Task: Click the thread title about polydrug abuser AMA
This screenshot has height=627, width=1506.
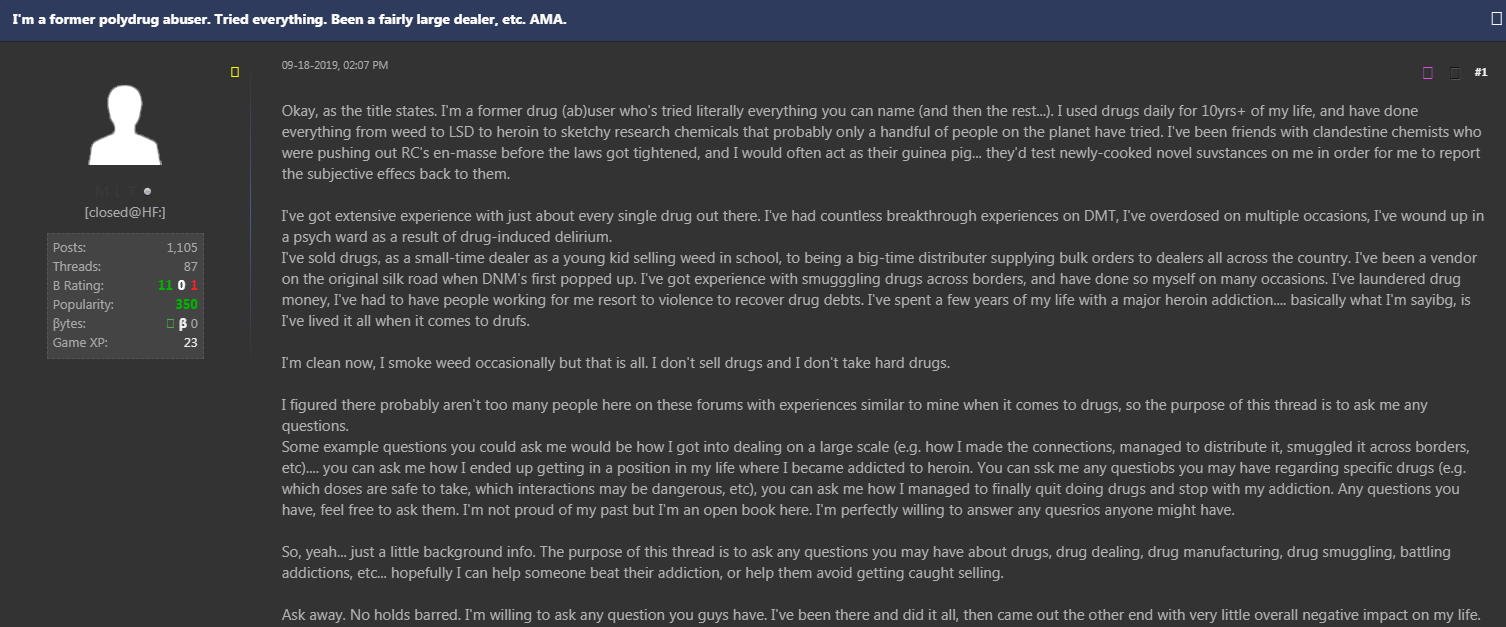Action: 289,20
